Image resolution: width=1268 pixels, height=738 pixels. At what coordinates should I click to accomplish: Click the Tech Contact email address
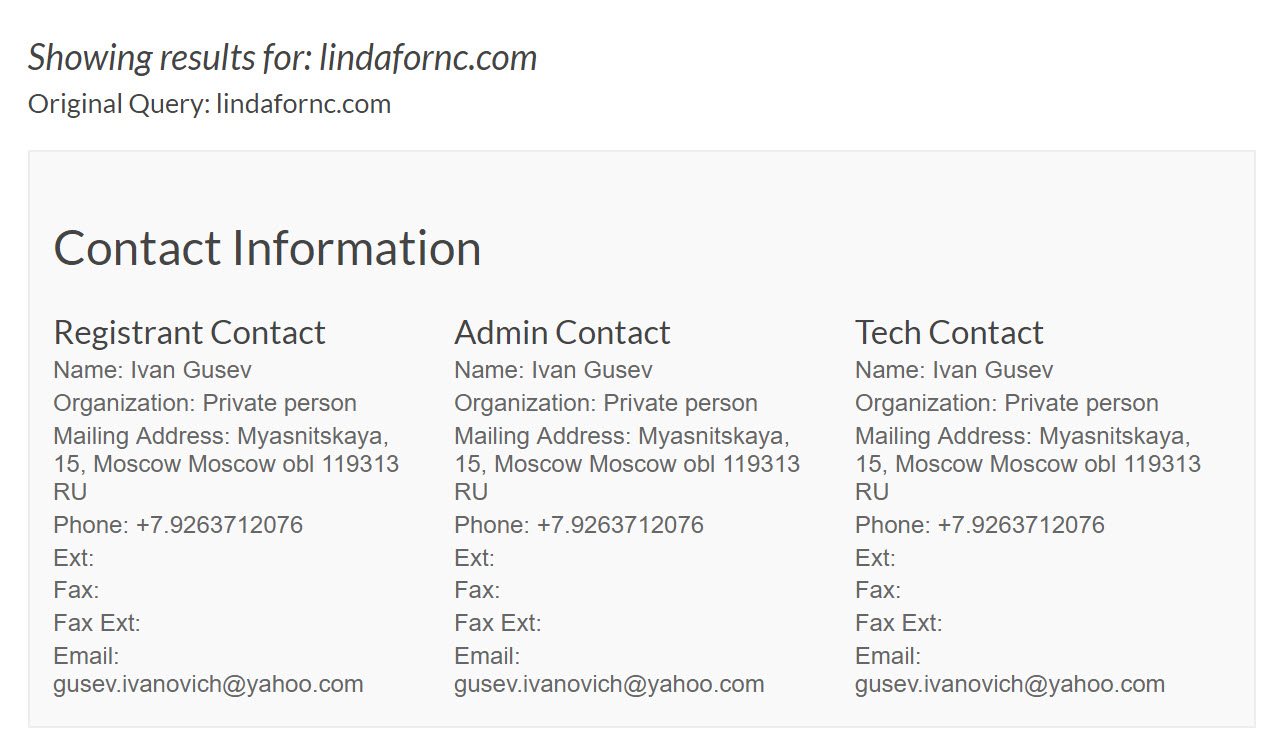click(x=1010, y=684)
